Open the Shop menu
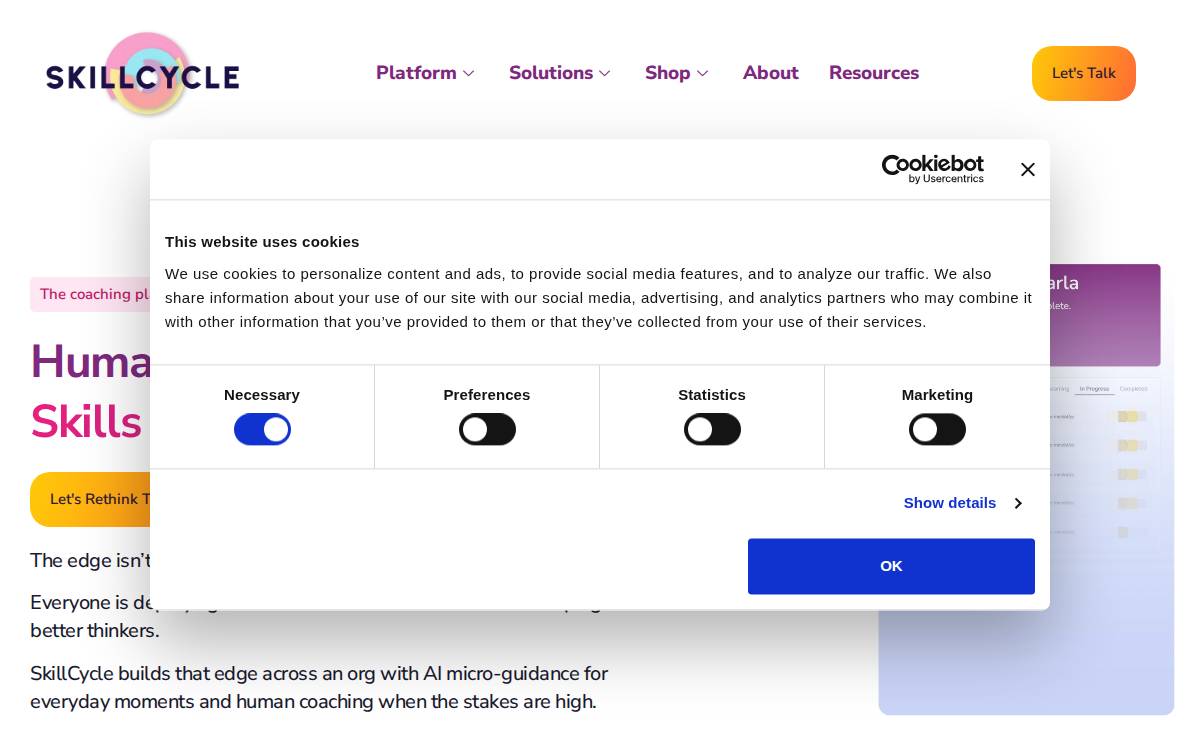Viewport: 1200px width, 750px height. [x=668, y=73]
